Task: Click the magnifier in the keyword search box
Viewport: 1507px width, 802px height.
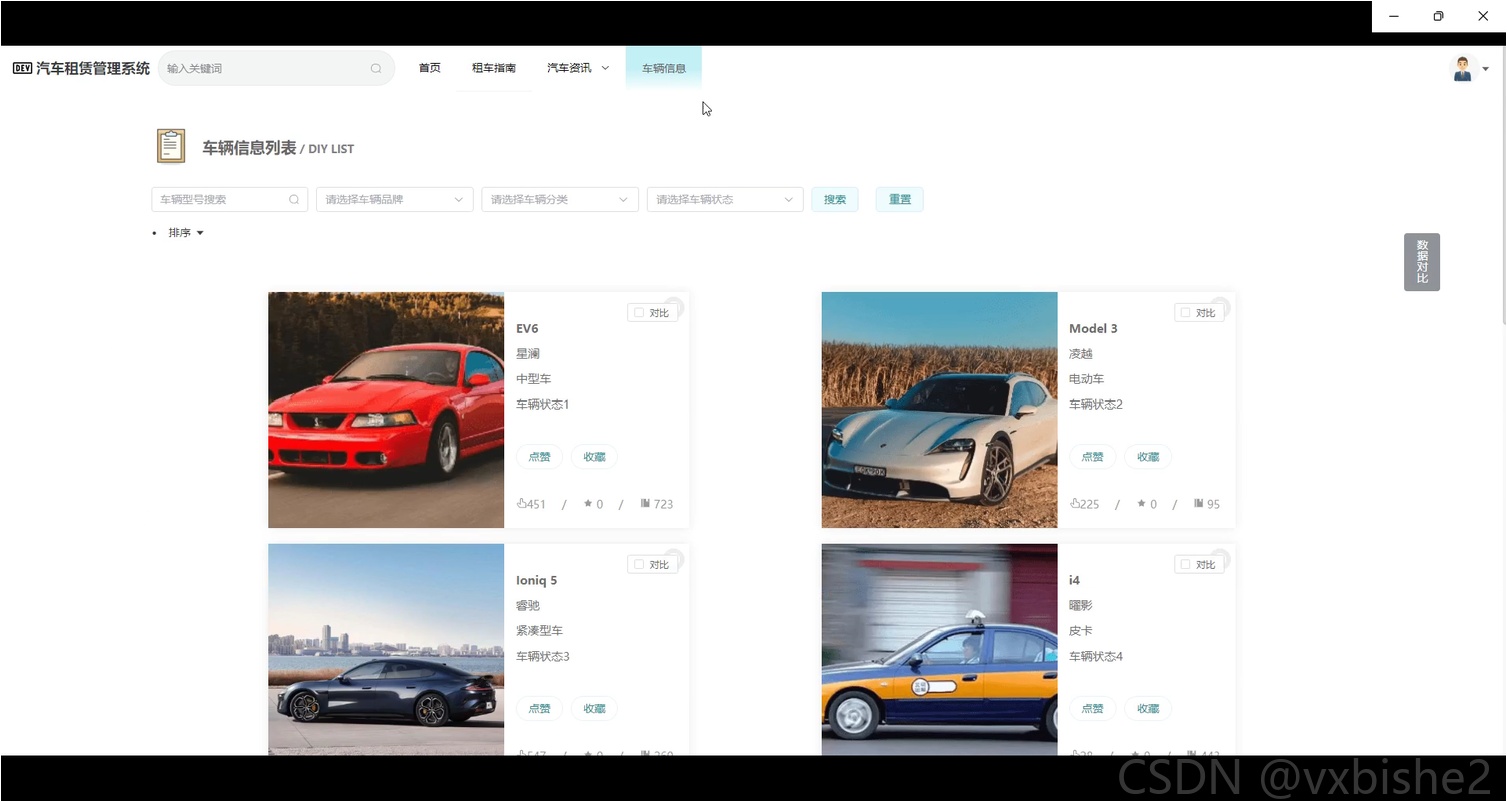Action: click(376, 69)
